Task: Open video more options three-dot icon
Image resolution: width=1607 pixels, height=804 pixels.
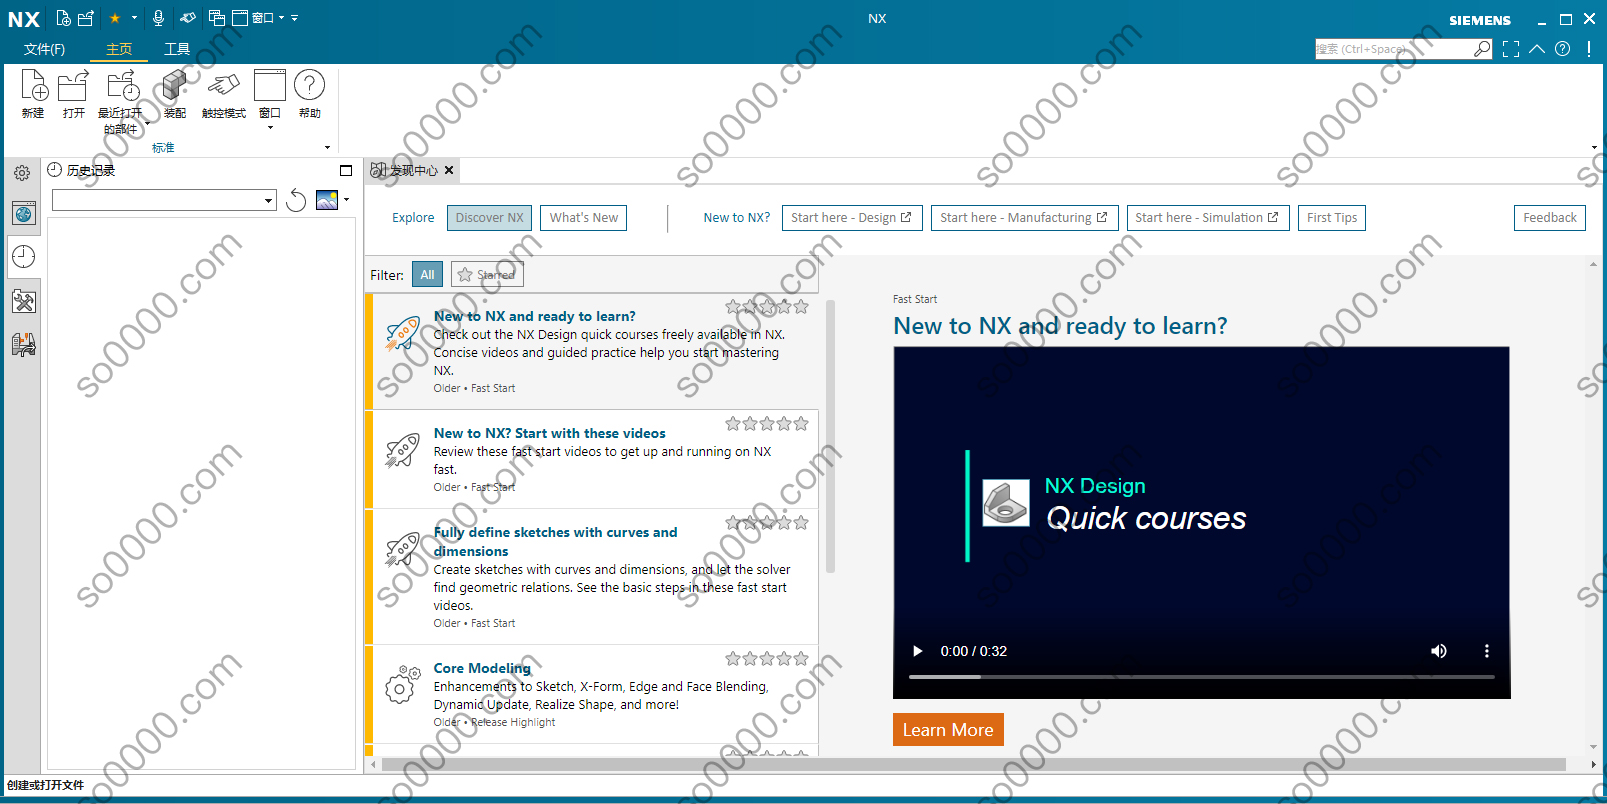Action: [1487, 651]
